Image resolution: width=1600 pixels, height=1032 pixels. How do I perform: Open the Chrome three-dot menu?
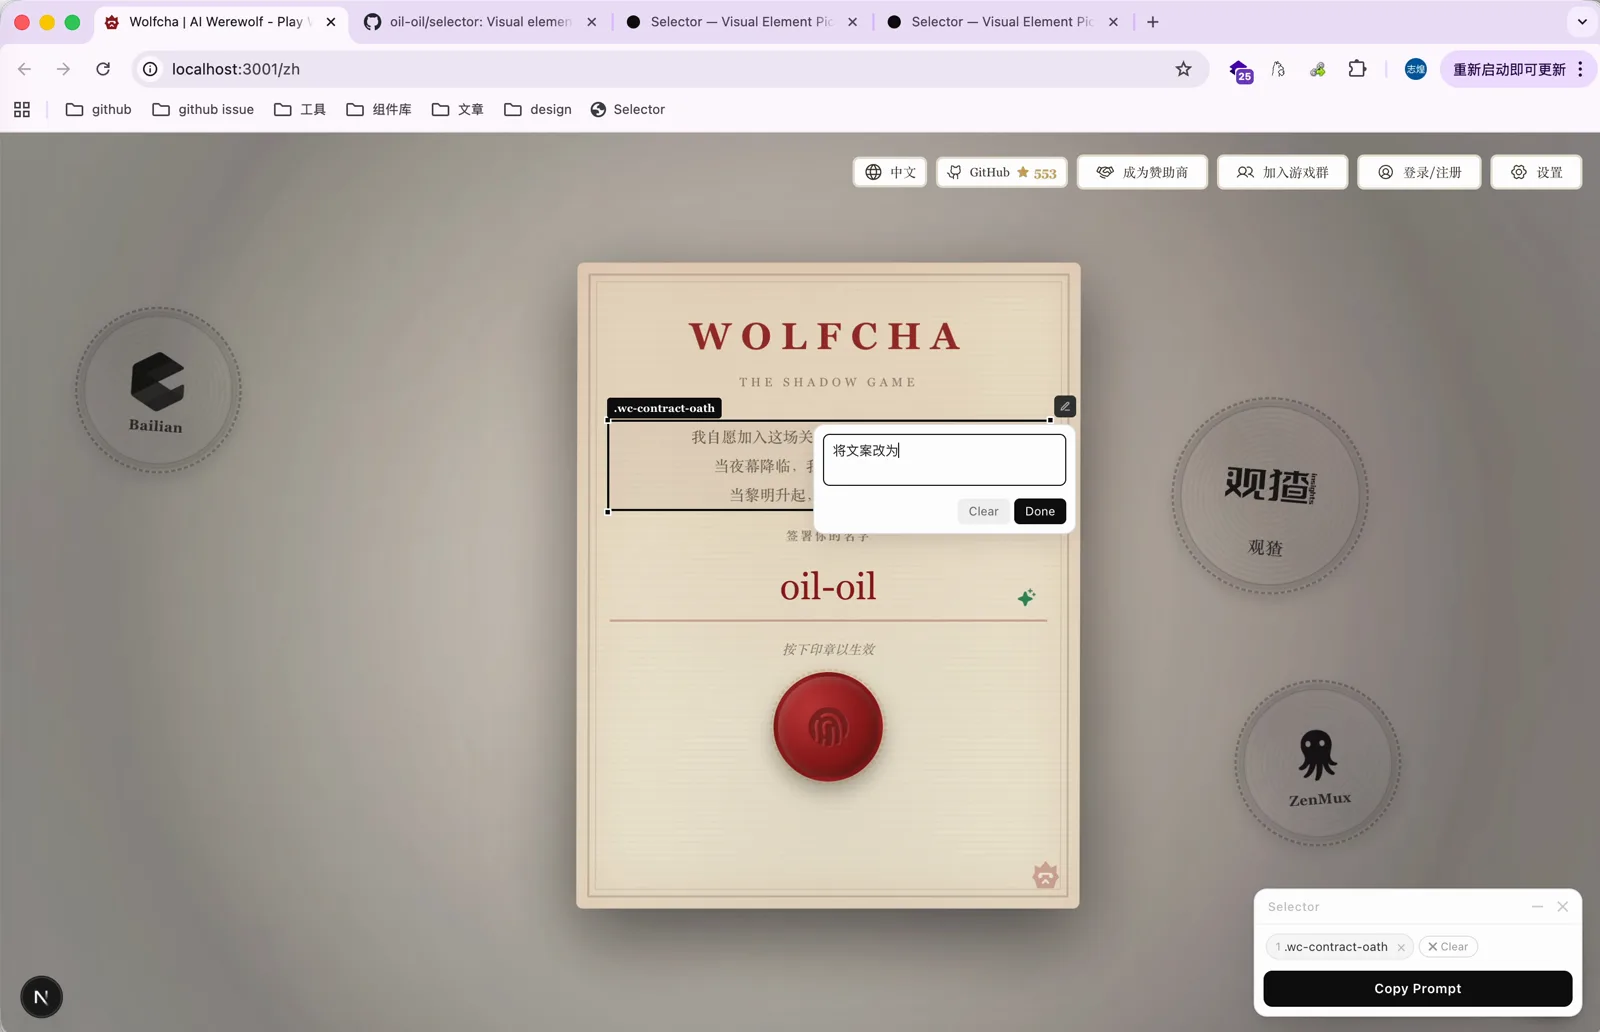pos(1580,69)
